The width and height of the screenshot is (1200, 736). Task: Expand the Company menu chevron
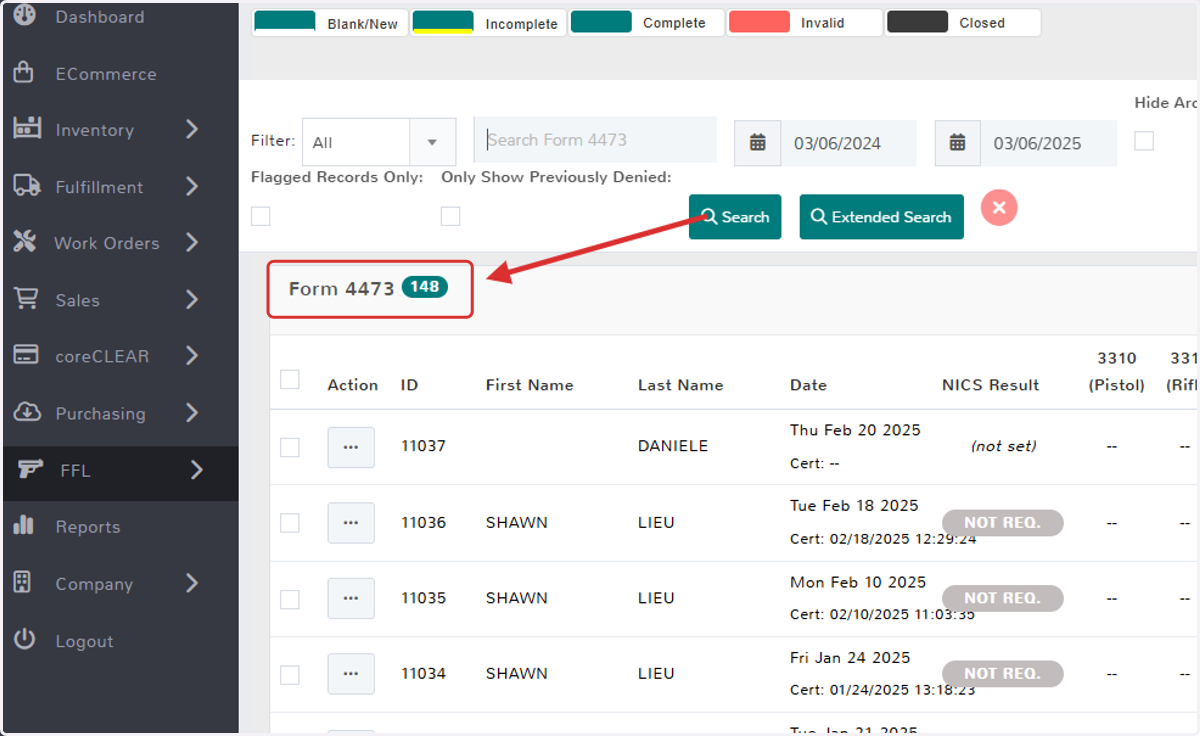[192, 583]
